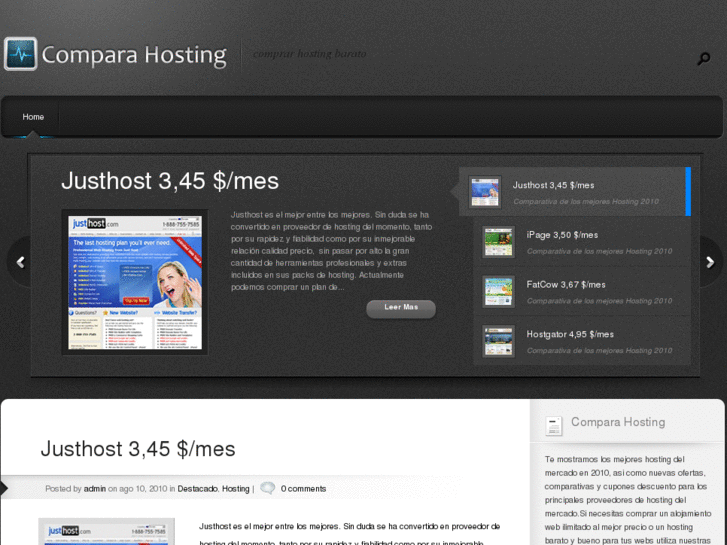Advance slider with the right arrow
727x545 pixels.
tap(710, 262)
